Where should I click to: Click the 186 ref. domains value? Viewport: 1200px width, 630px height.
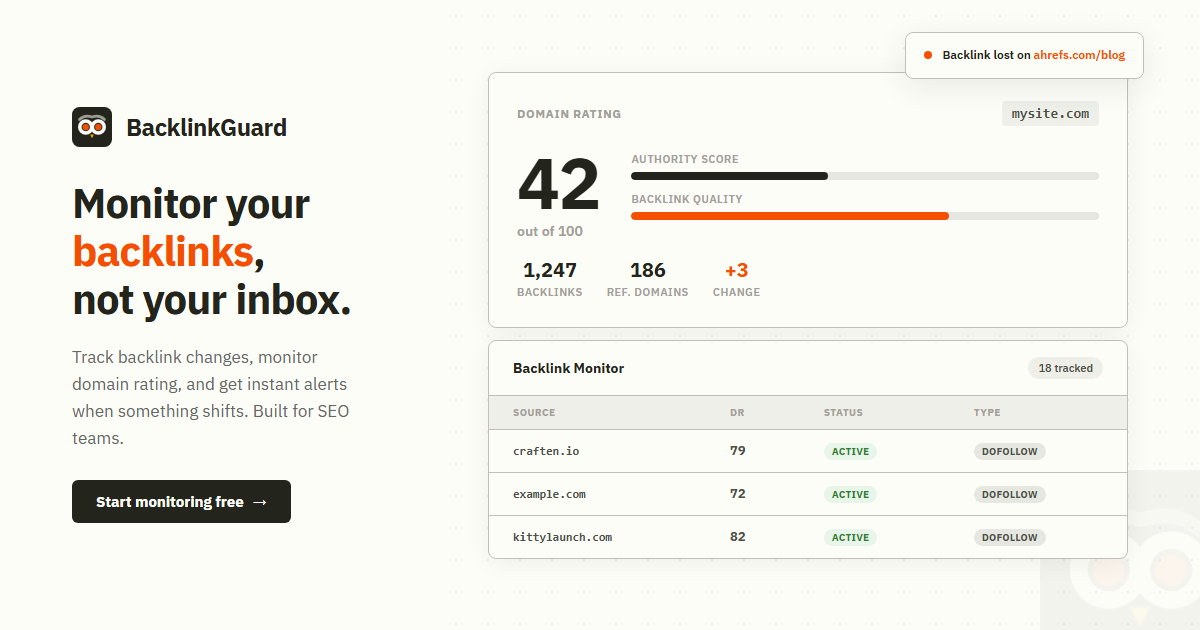coord(648,270)
